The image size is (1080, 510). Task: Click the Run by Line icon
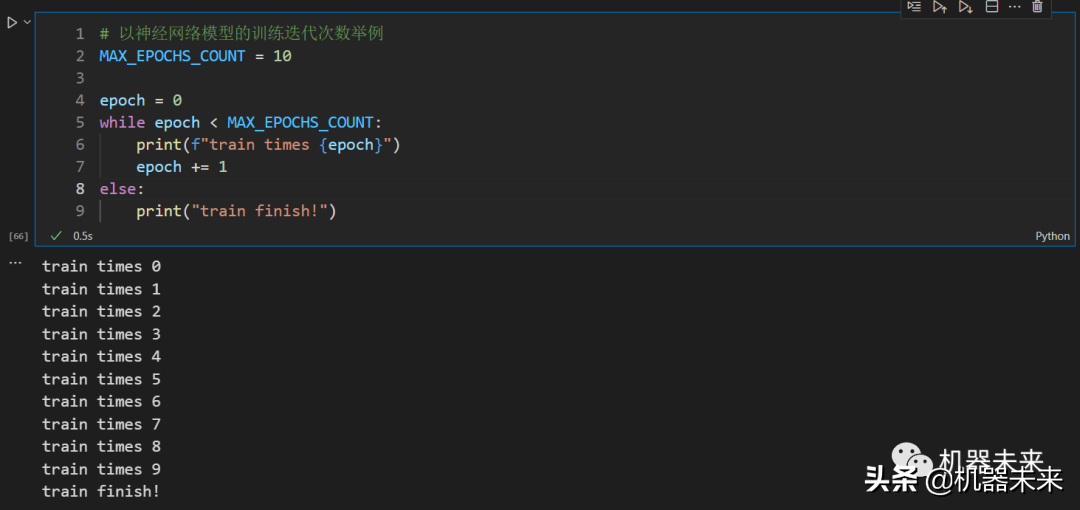914,7
